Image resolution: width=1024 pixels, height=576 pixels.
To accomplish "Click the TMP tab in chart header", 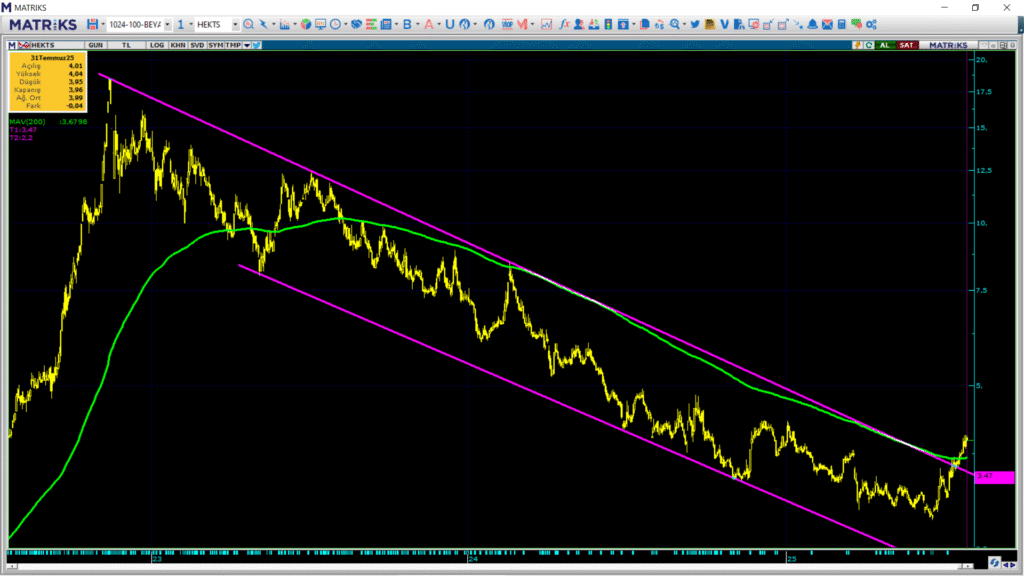I will coord(233,45).
